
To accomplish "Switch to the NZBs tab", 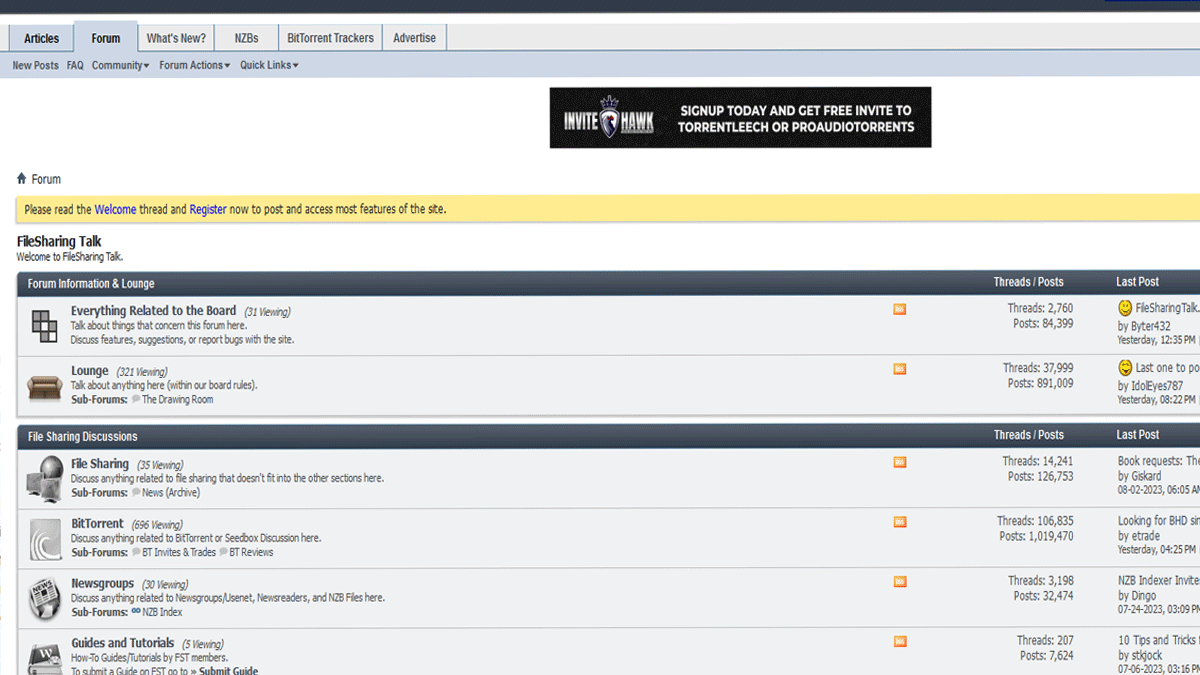I will [x=246, y=38].
